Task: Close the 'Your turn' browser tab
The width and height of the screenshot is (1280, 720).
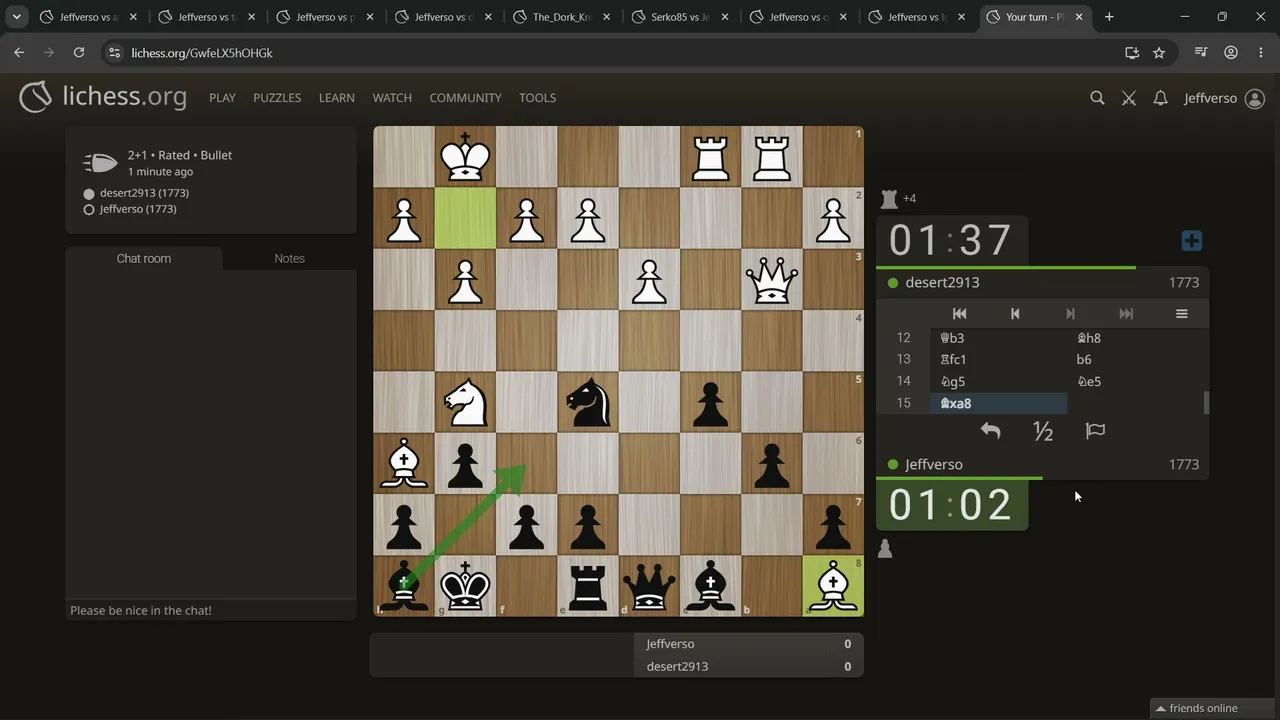Action: tap(1079, 17)
